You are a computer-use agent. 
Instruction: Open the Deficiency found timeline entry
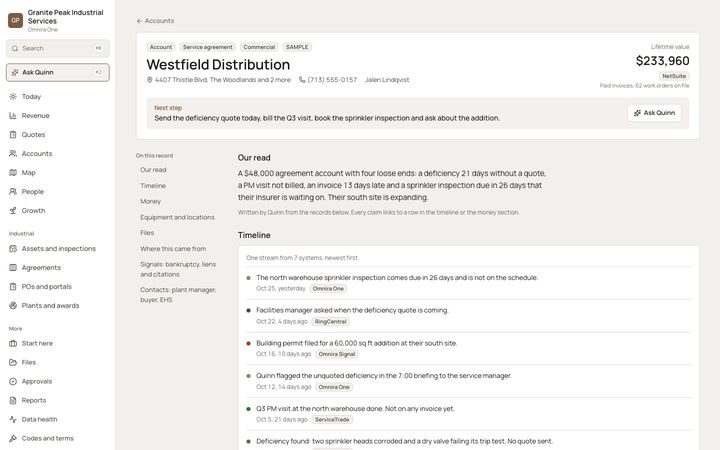coord(469,441)
